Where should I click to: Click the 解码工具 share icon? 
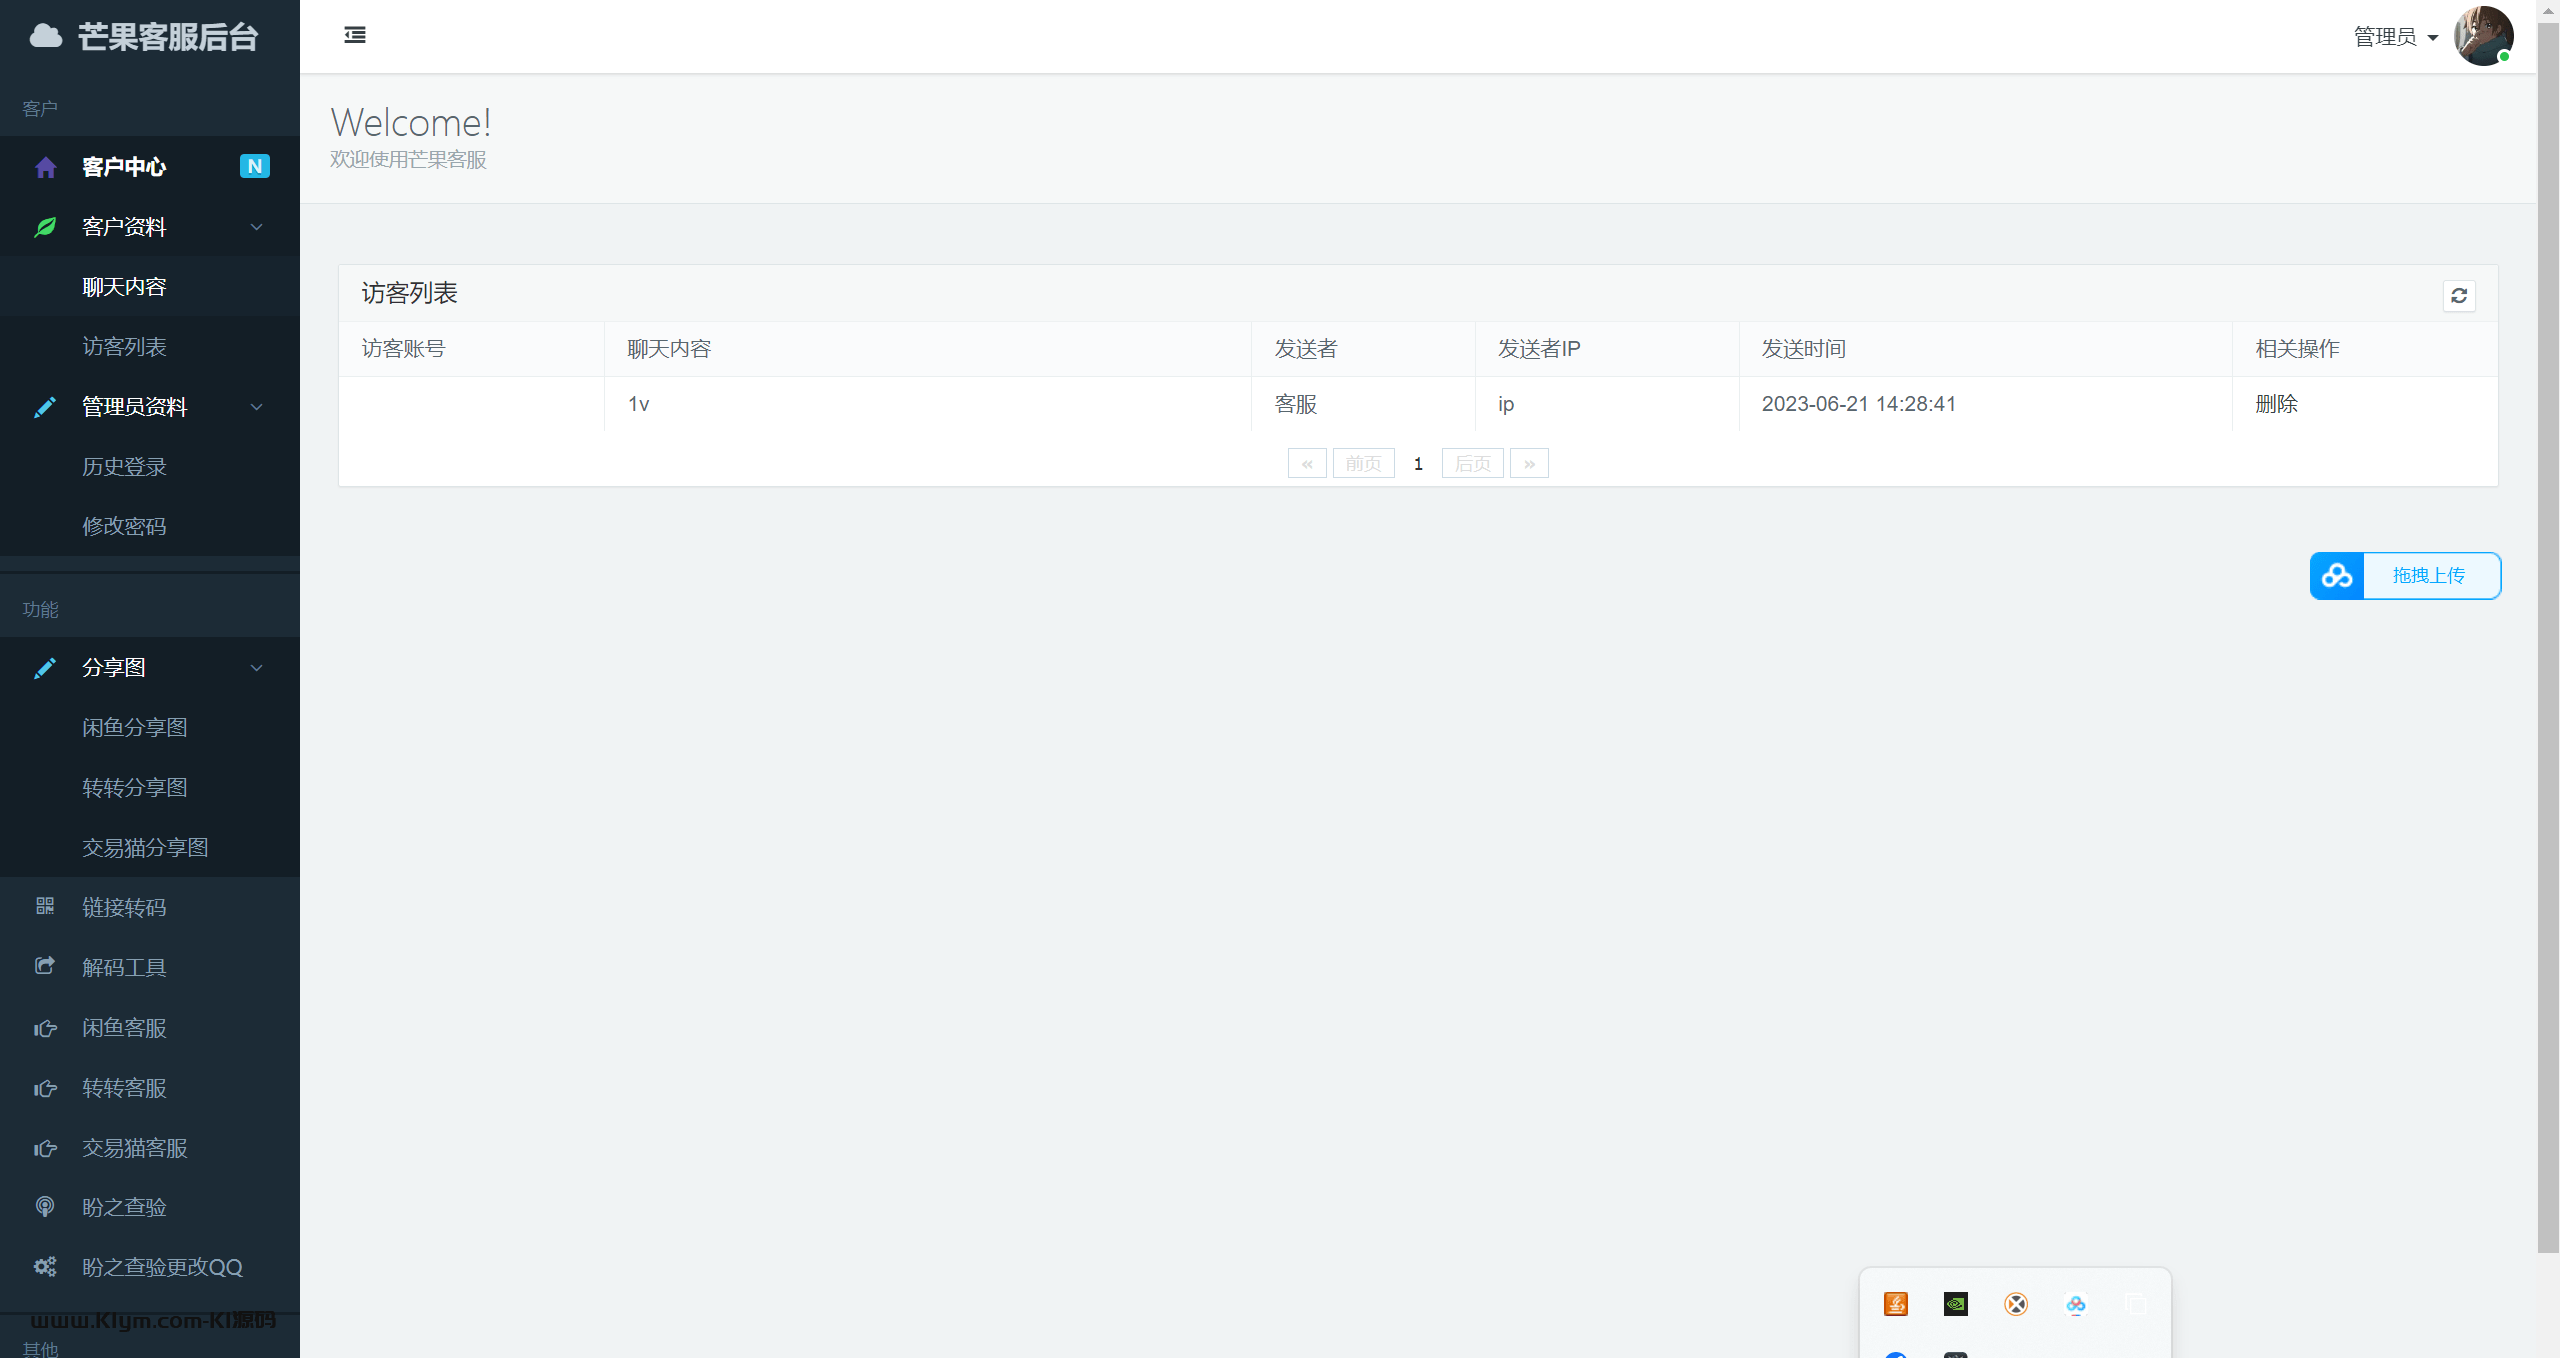pos(45,966)
